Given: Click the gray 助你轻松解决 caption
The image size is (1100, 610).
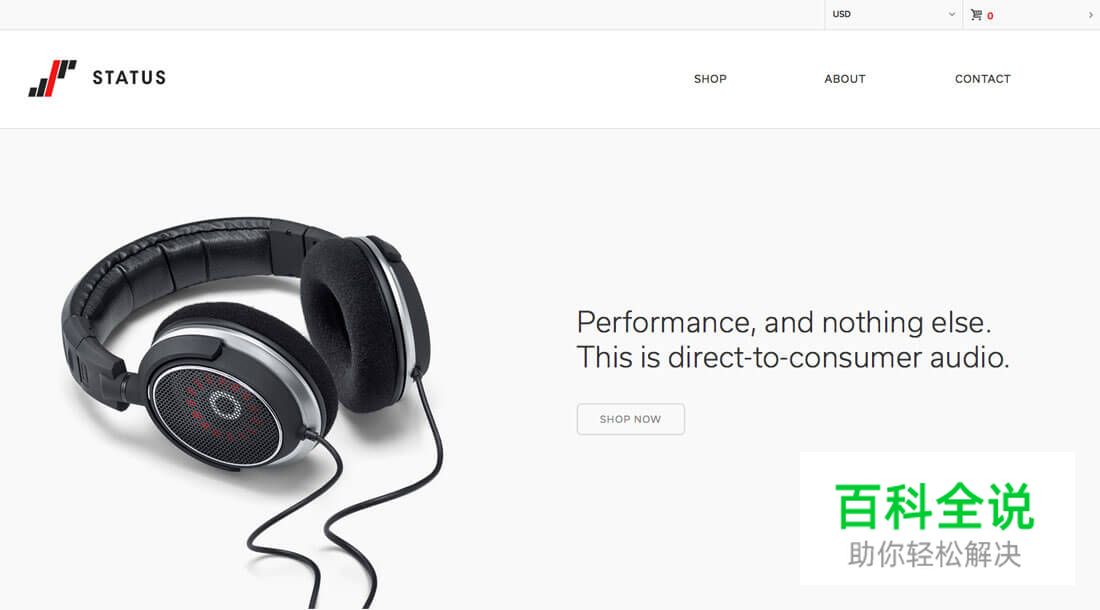Looking at the screenshot, I should pos(934,555).
